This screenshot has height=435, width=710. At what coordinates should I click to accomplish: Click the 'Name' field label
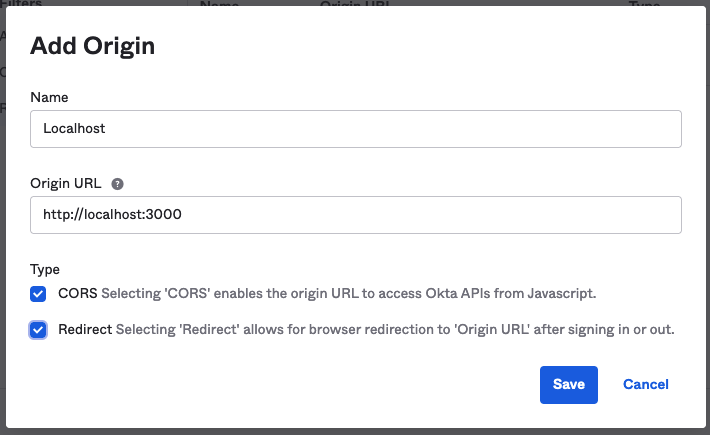[50, 97]
